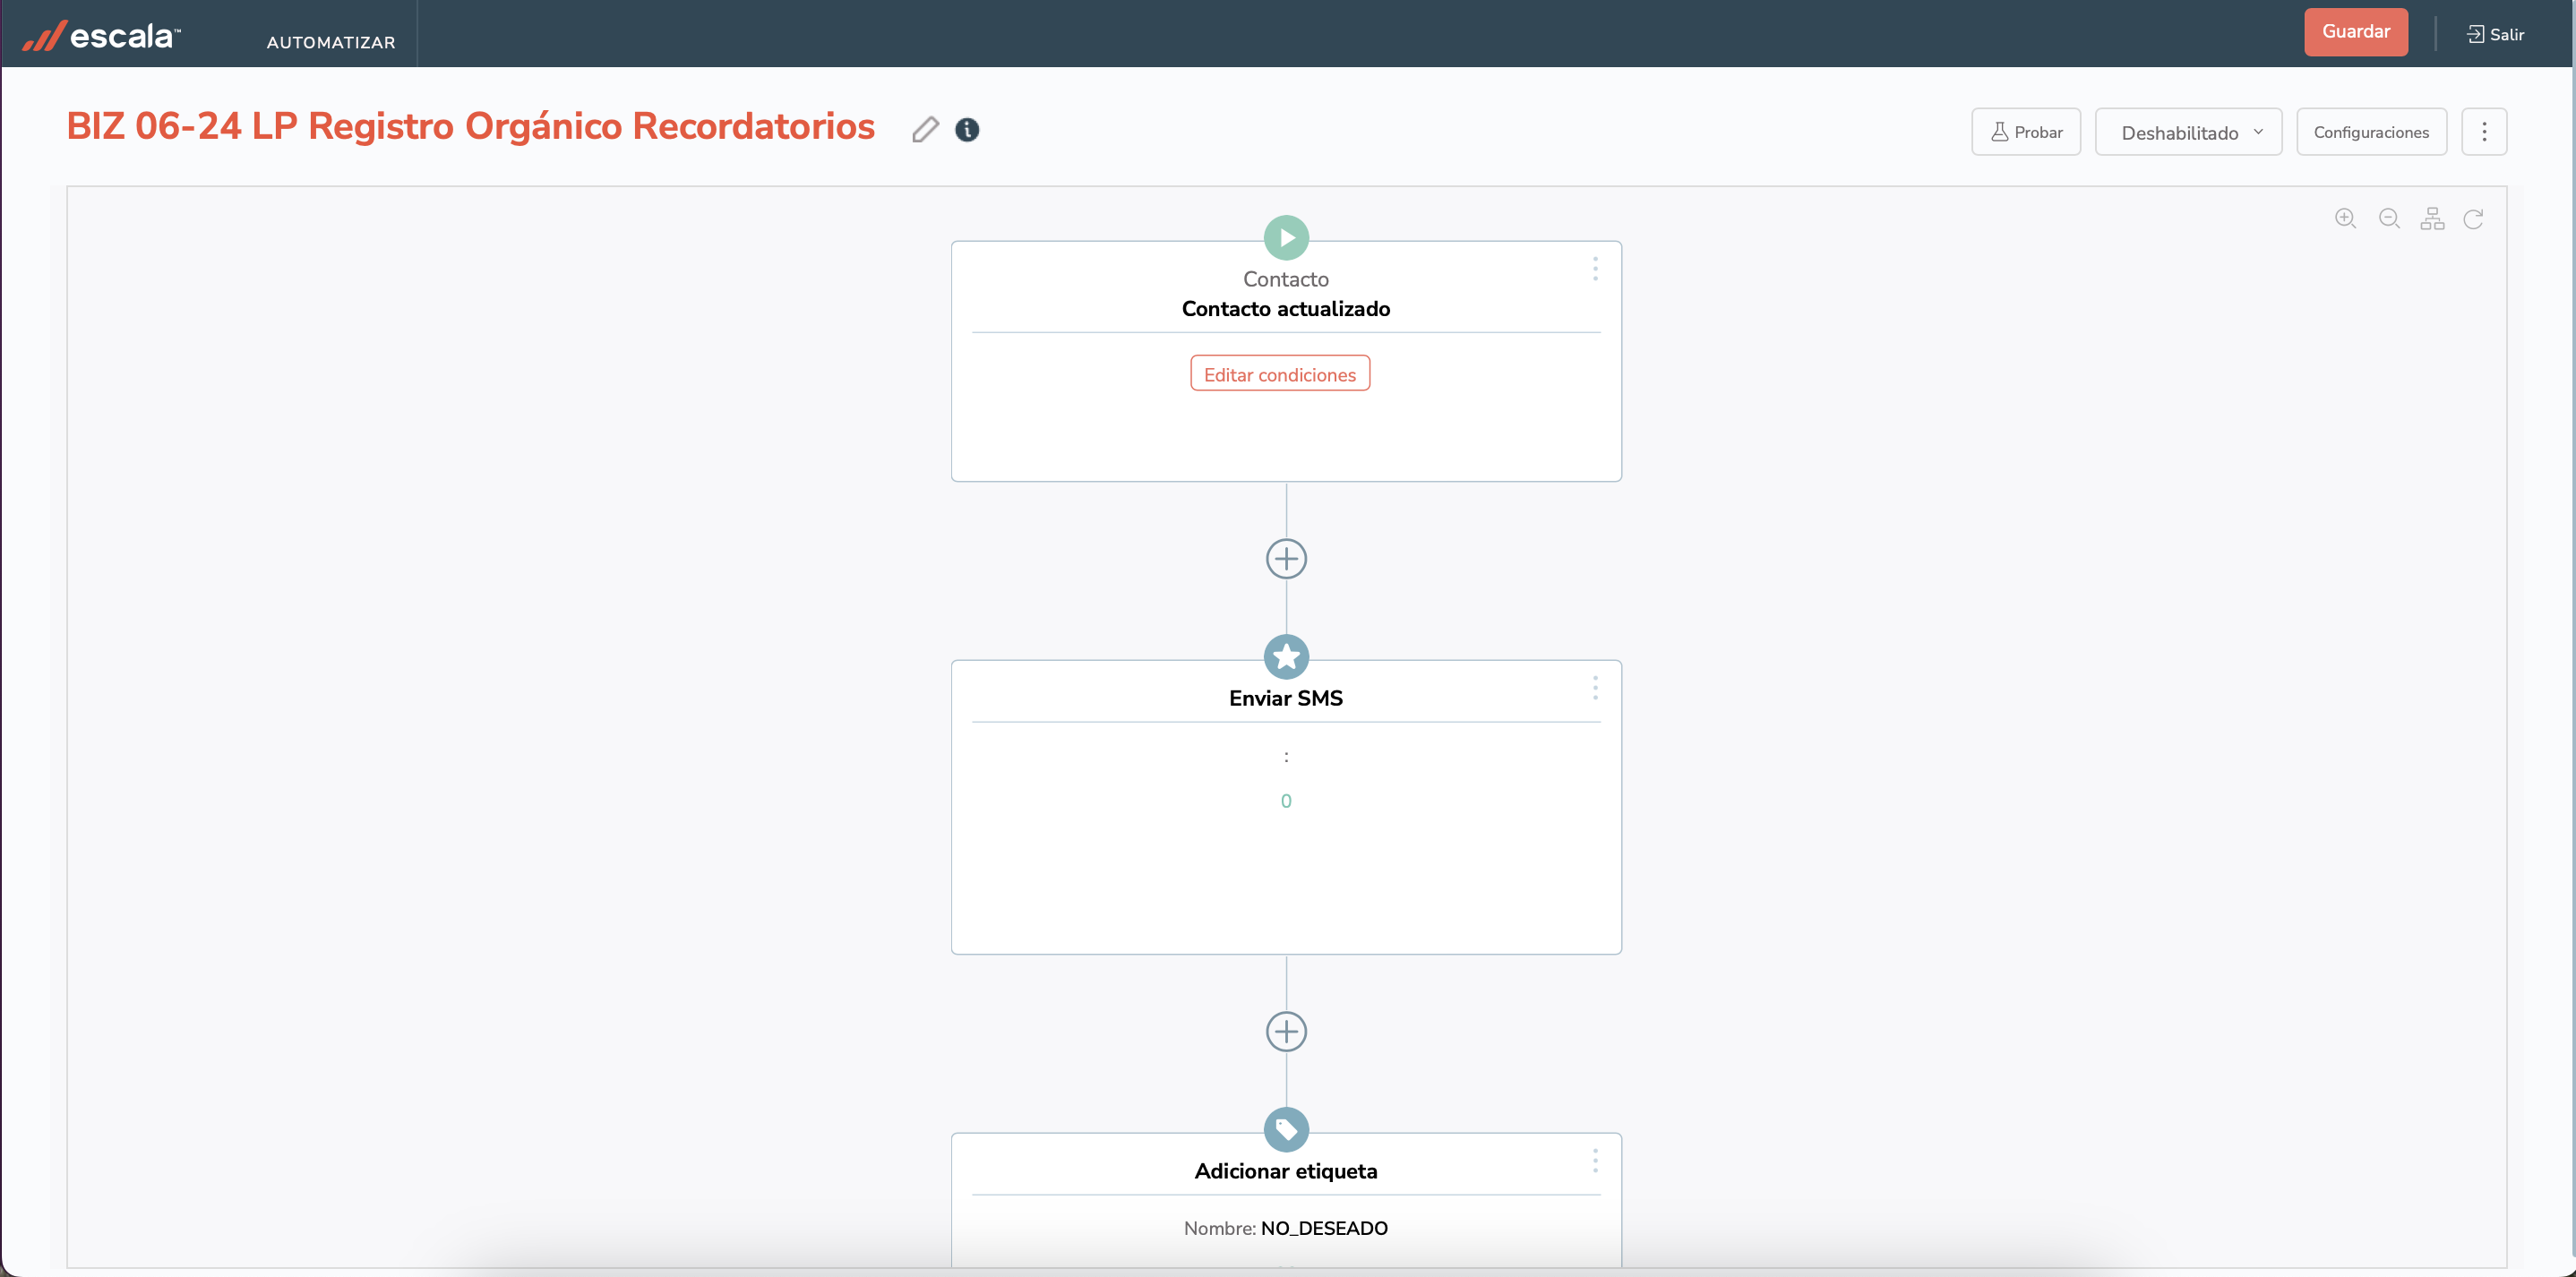
Task: Open the AUTOMATIZAR tab
Action: click(x=331, y=42)
